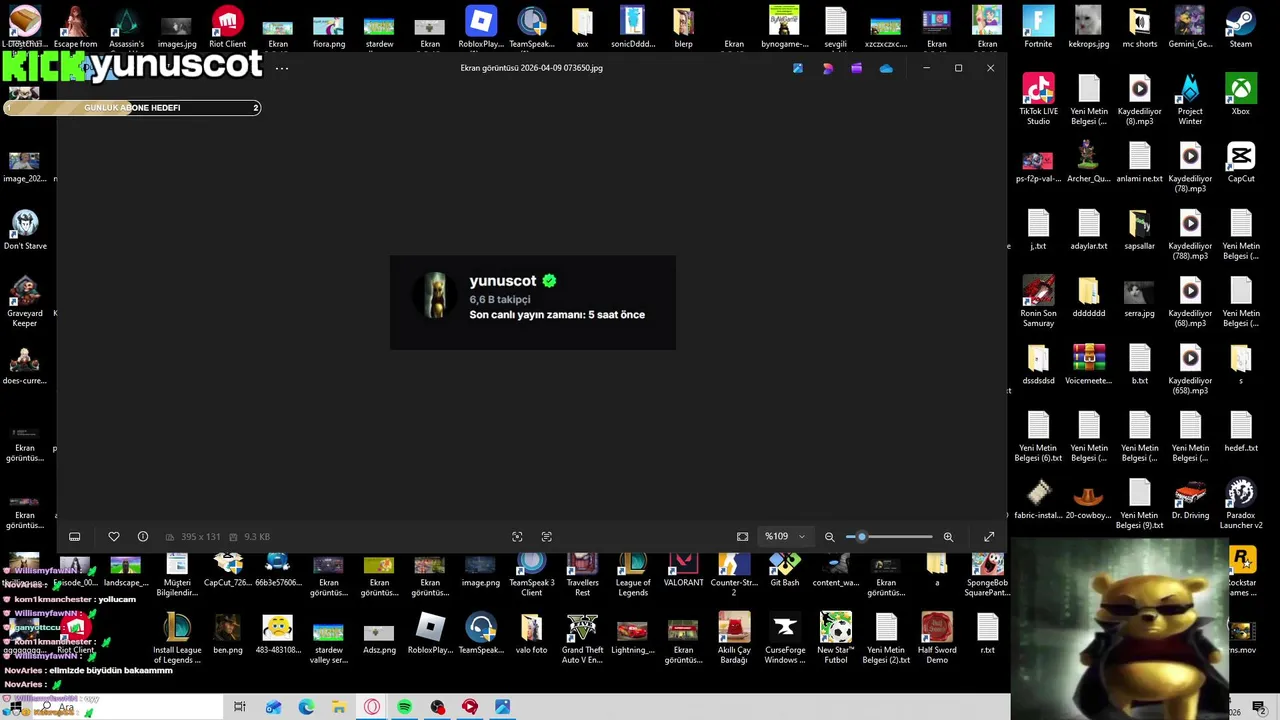Select serra.jpg image file
Image resolution: width=1280 pixels, height=720 pixels.
[1139, 298]
